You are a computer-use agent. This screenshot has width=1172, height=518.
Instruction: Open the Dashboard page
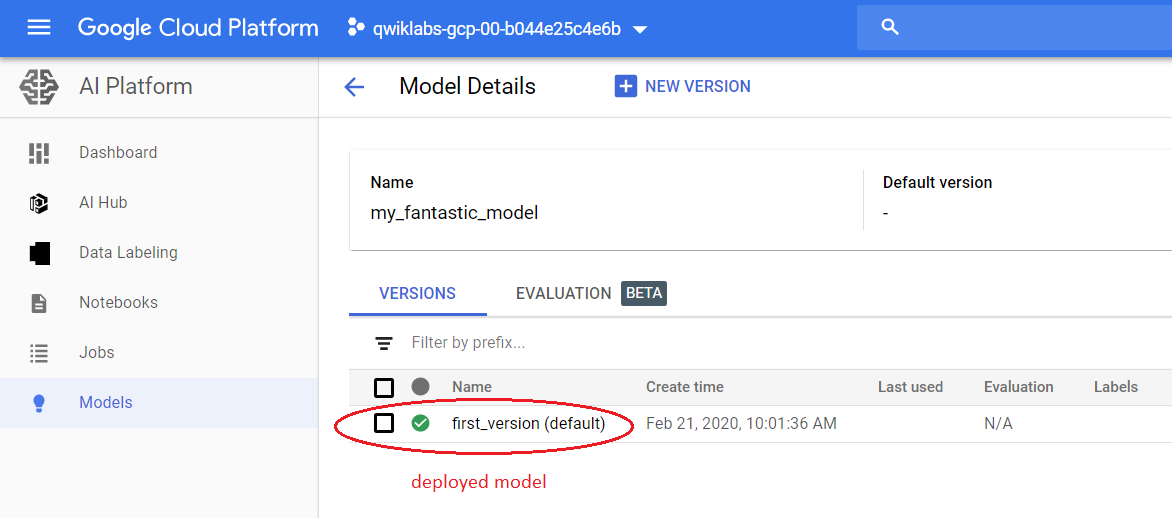point(118,152)
